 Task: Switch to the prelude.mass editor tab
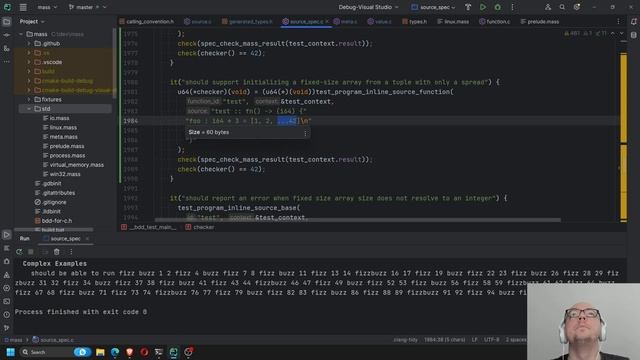click(x=539, y=22)
